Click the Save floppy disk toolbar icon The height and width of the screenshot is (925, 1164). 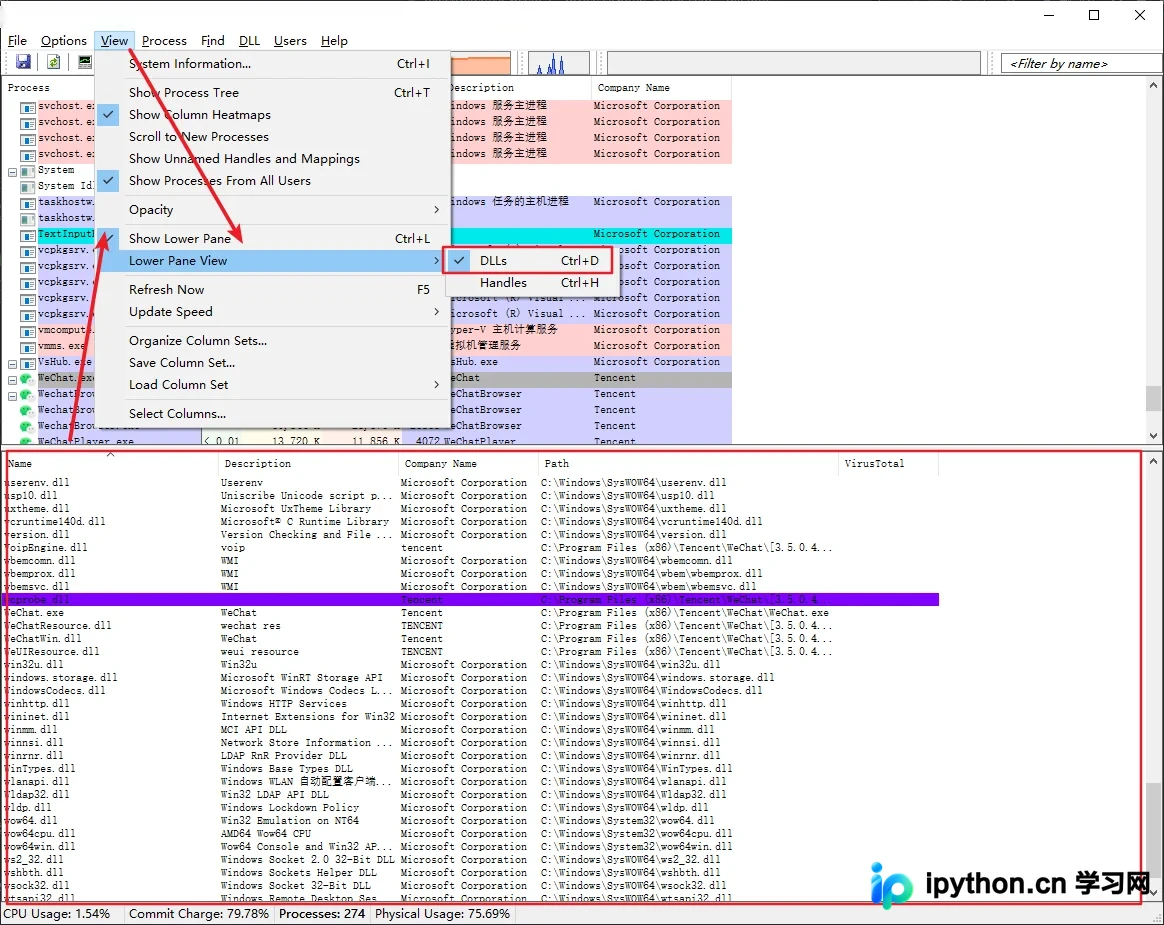pyautogui.click(x=23, y=62)
